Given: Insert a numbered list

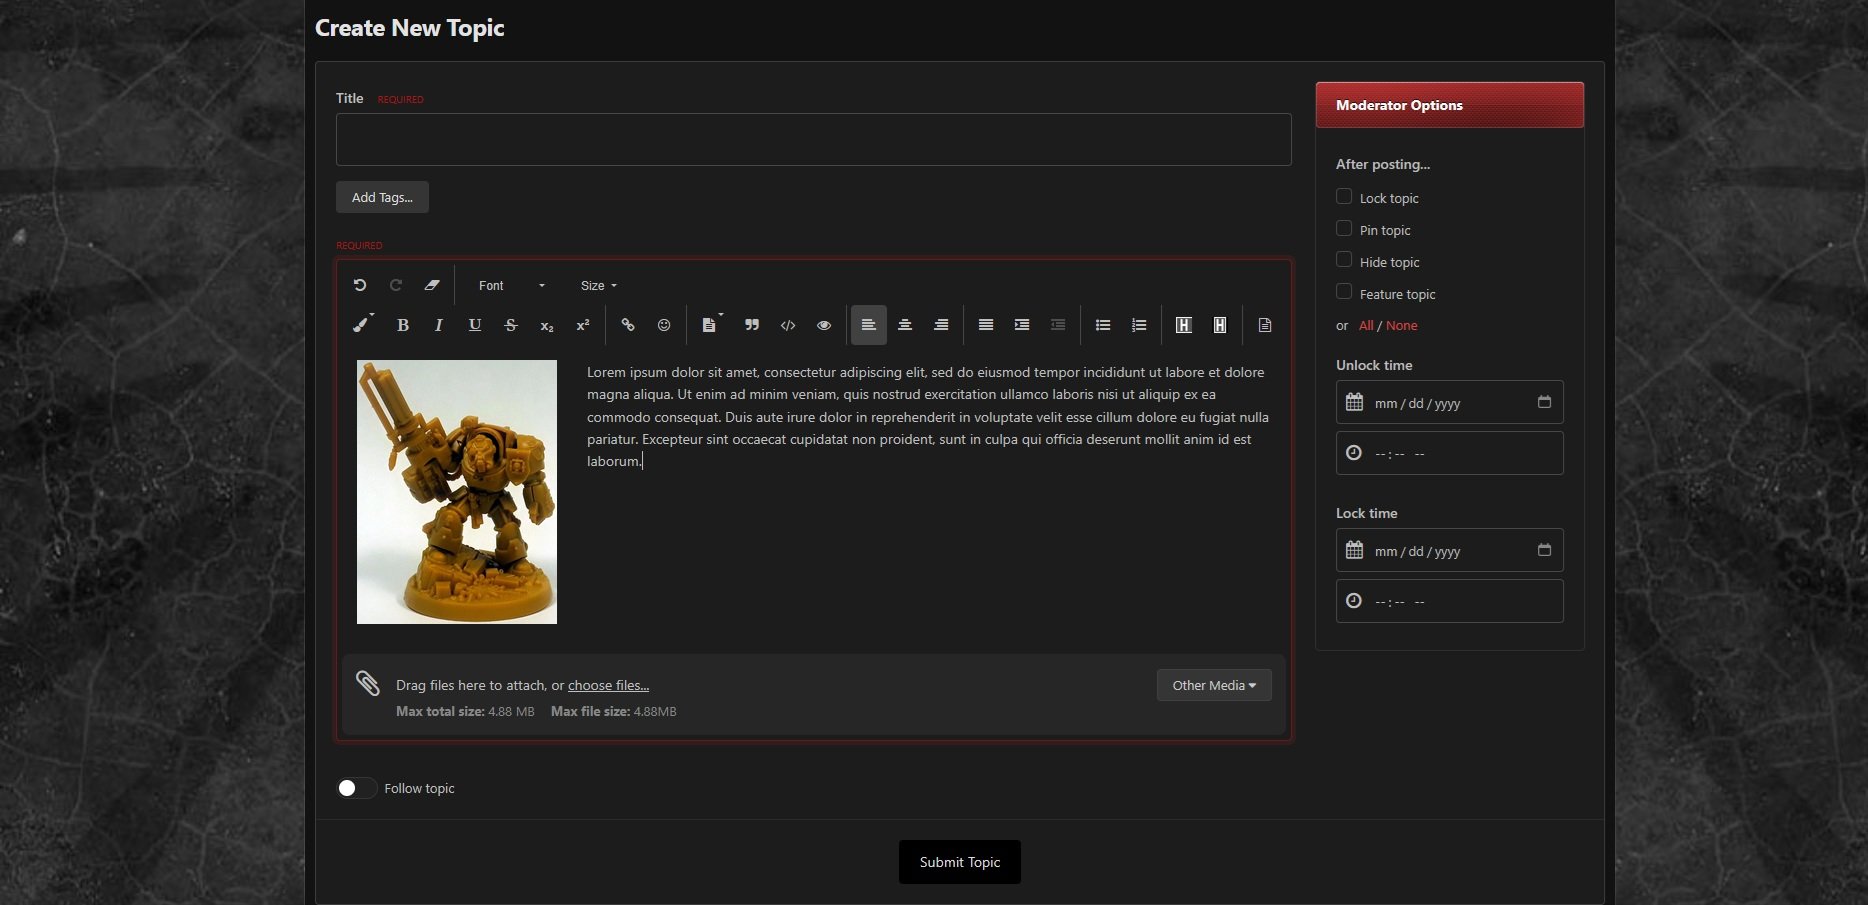Looking at the screenshot, I should point(1139,325).
